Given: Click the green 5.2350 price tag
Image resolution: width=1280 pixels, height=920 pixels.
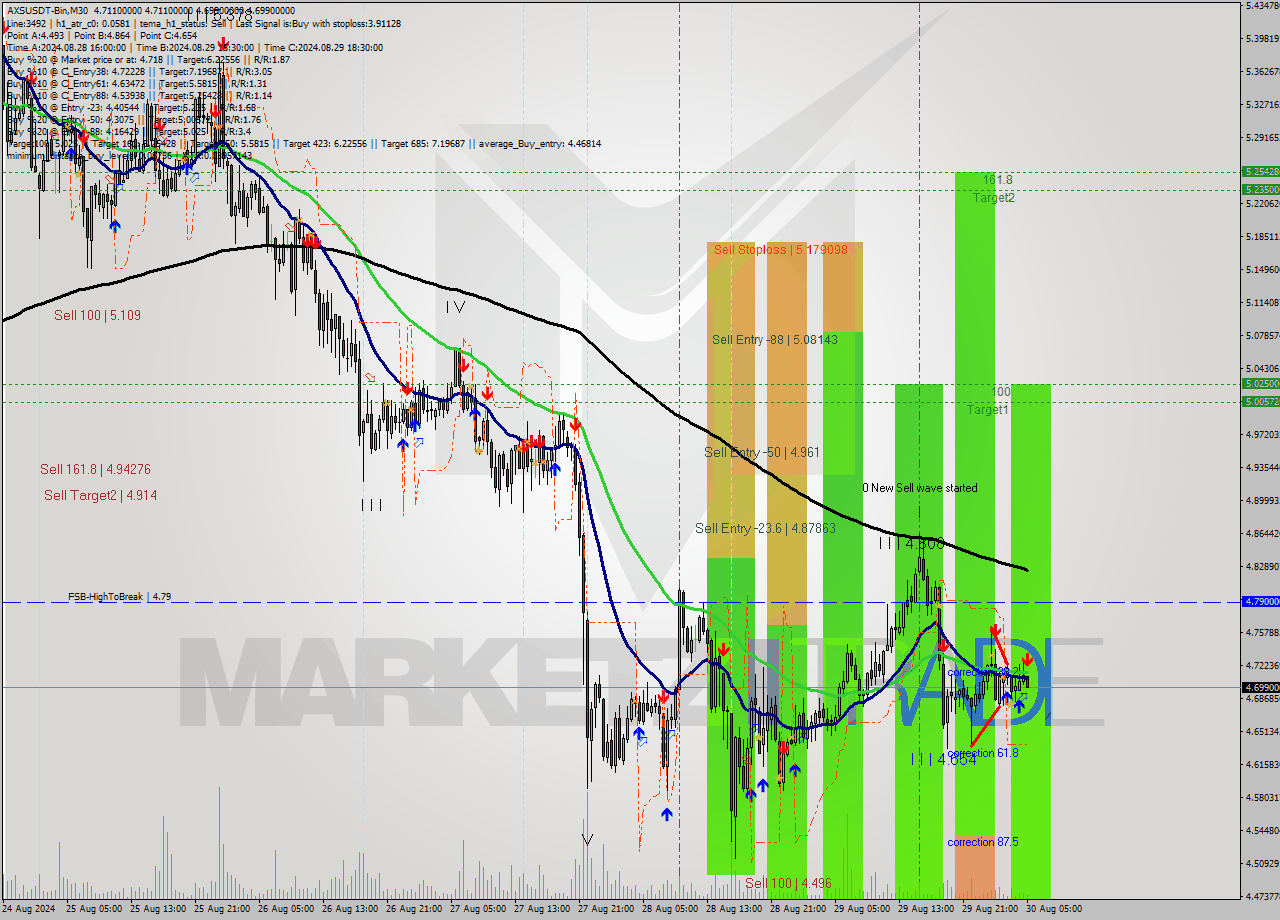Looking at the screenshot, I should tap(1260, 189).
